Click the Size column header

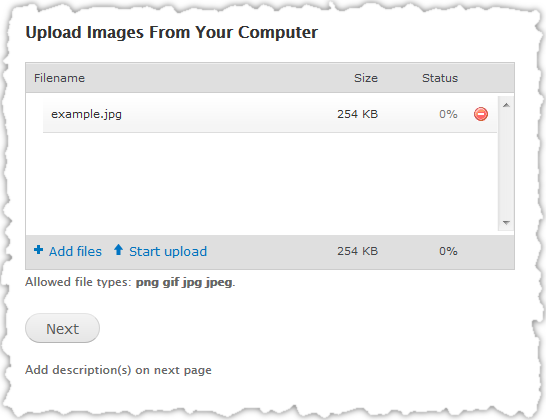tap(366, 78)
